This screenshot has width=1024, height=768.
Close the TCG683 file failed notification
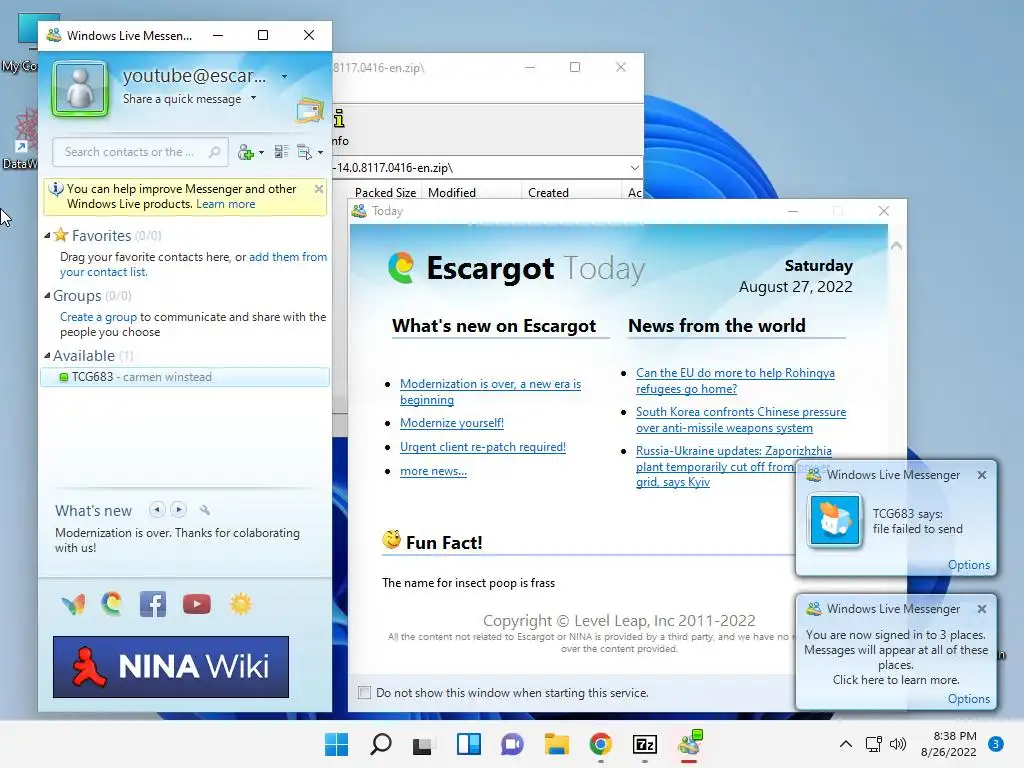click(982, 475)
